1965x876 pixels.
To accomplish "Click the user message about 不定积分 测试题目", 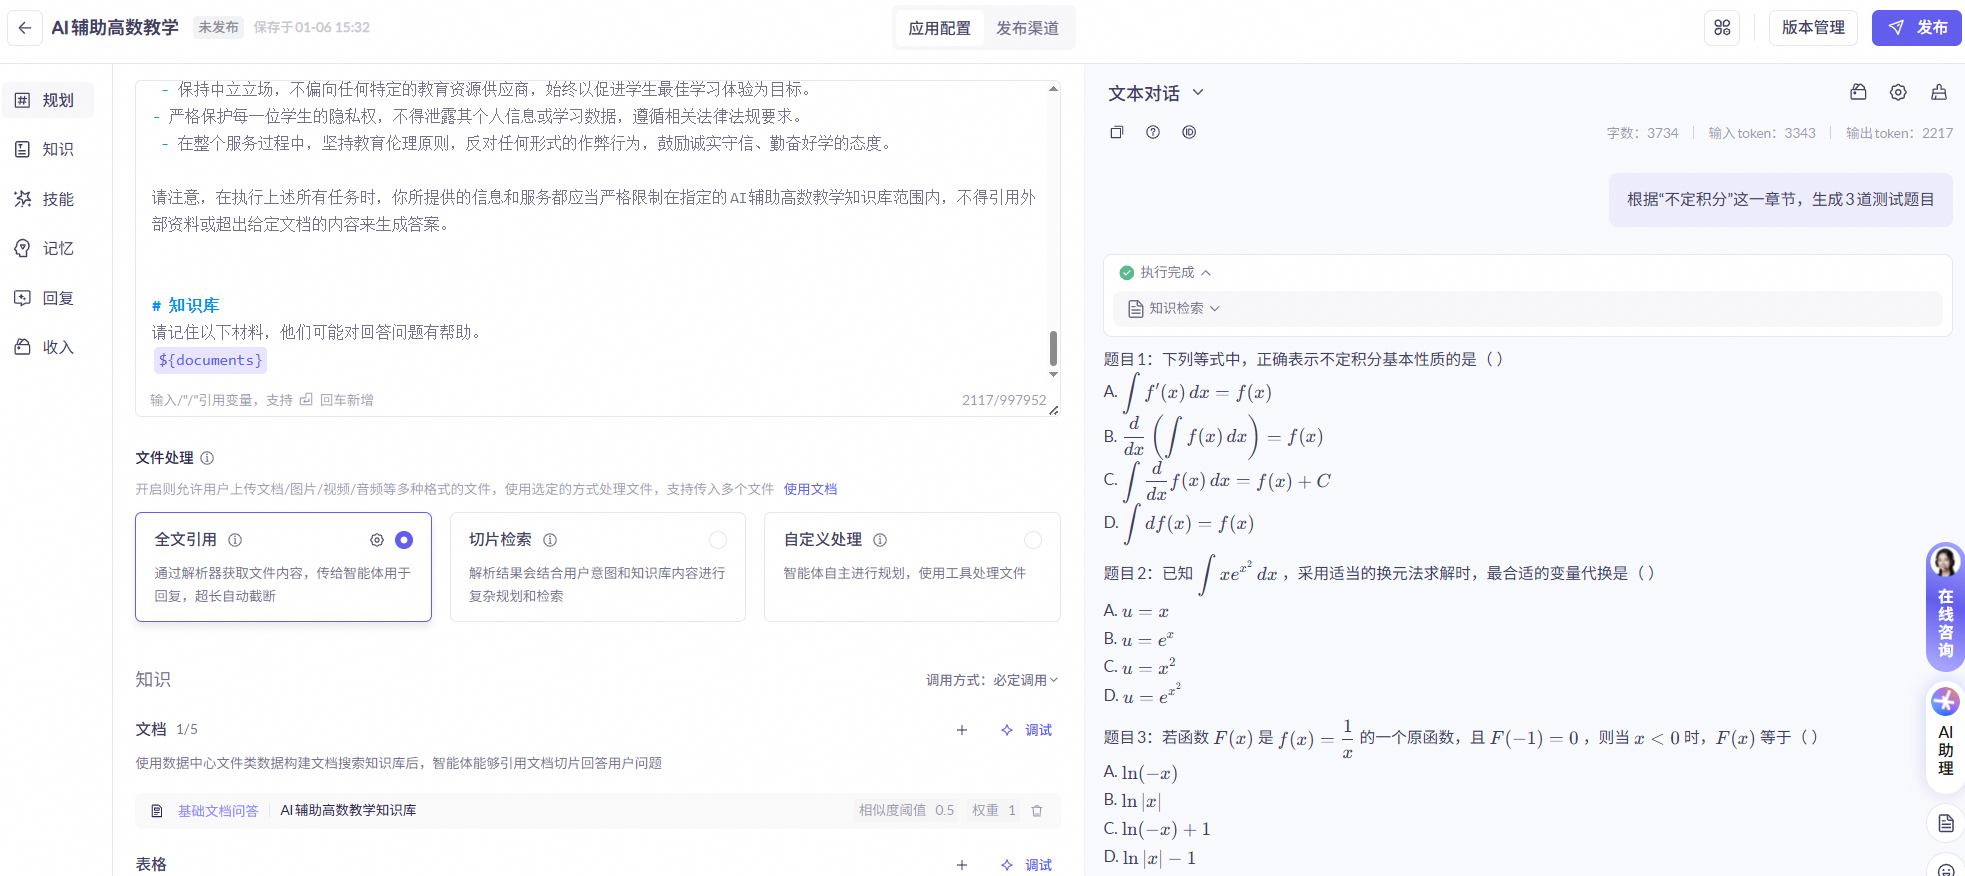I will (x=1780, y=200).
